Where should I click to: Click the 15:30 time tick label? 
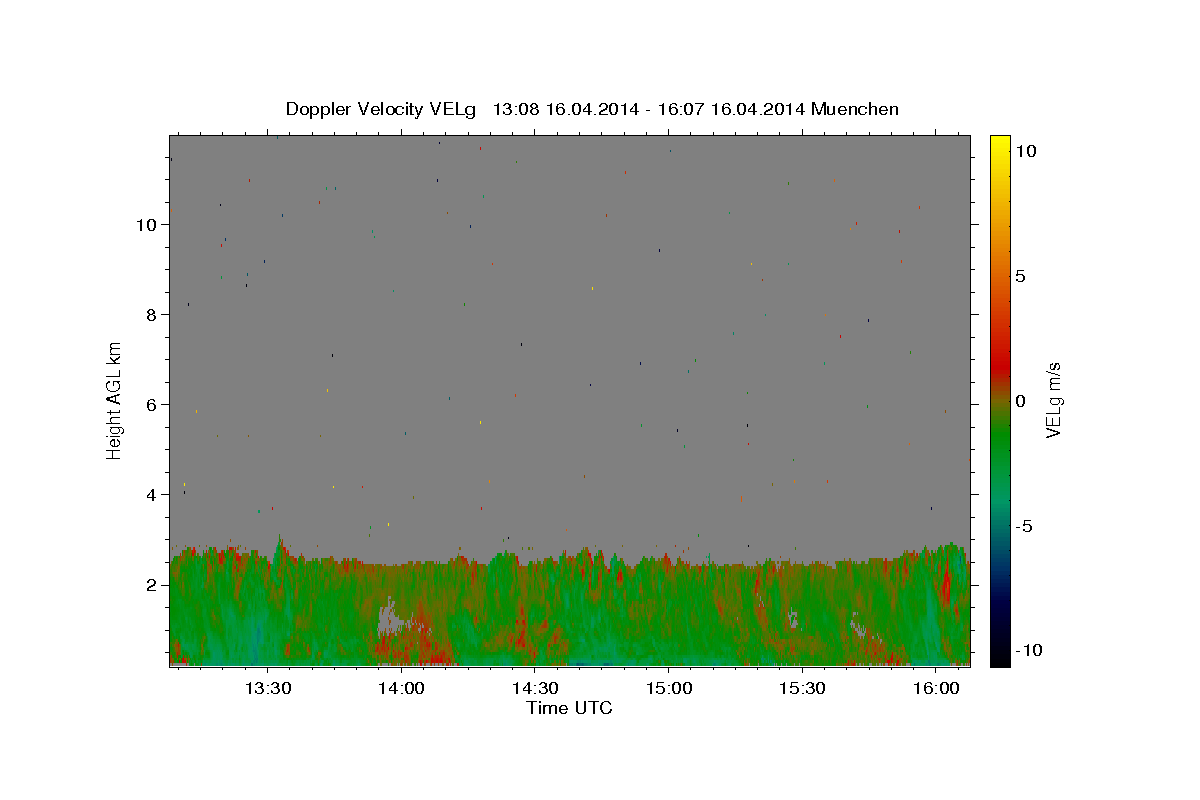pyautogui.click(x=802, y=688)
